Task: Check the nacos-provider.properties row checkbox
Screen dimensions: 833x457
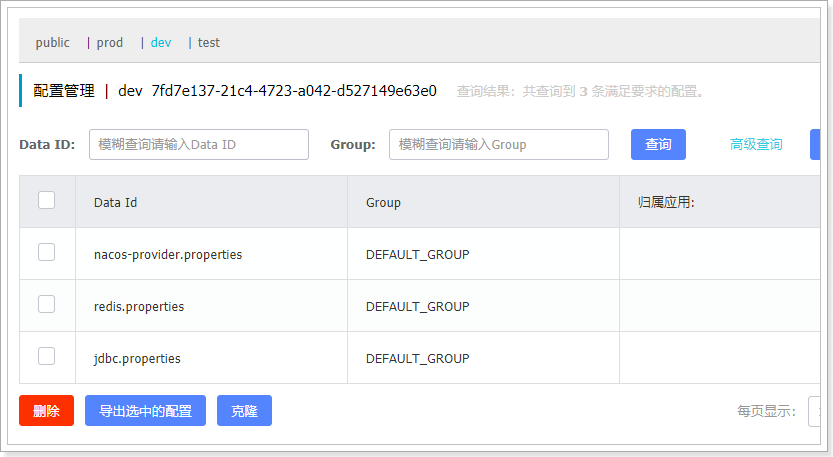Action: (47, 253)
